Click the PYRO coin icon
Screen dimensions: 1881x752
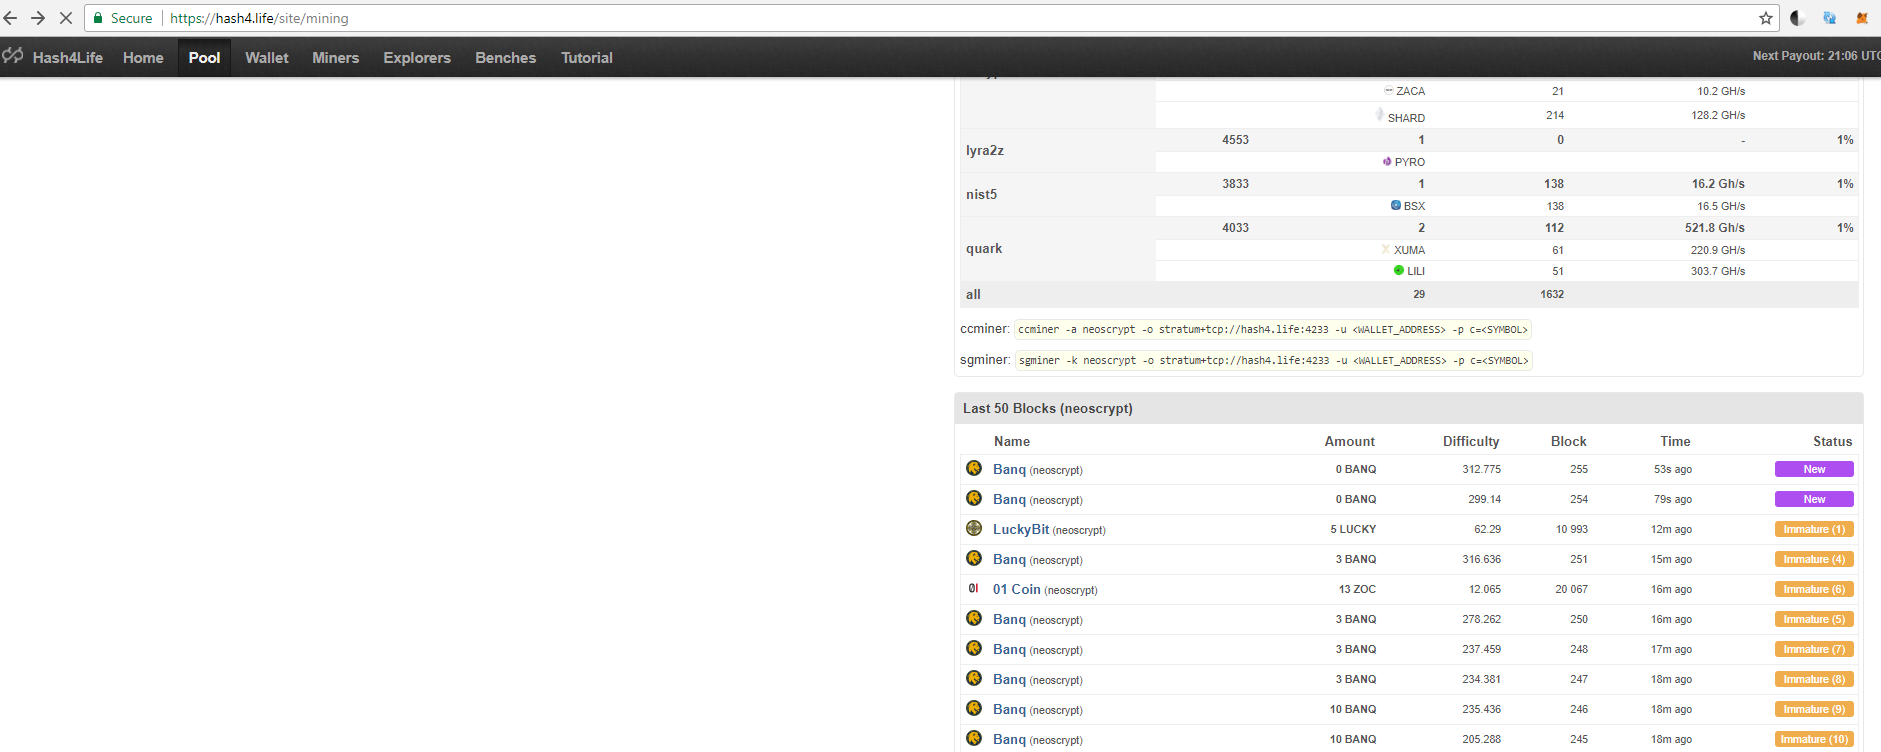click(x=1387, y=161)
